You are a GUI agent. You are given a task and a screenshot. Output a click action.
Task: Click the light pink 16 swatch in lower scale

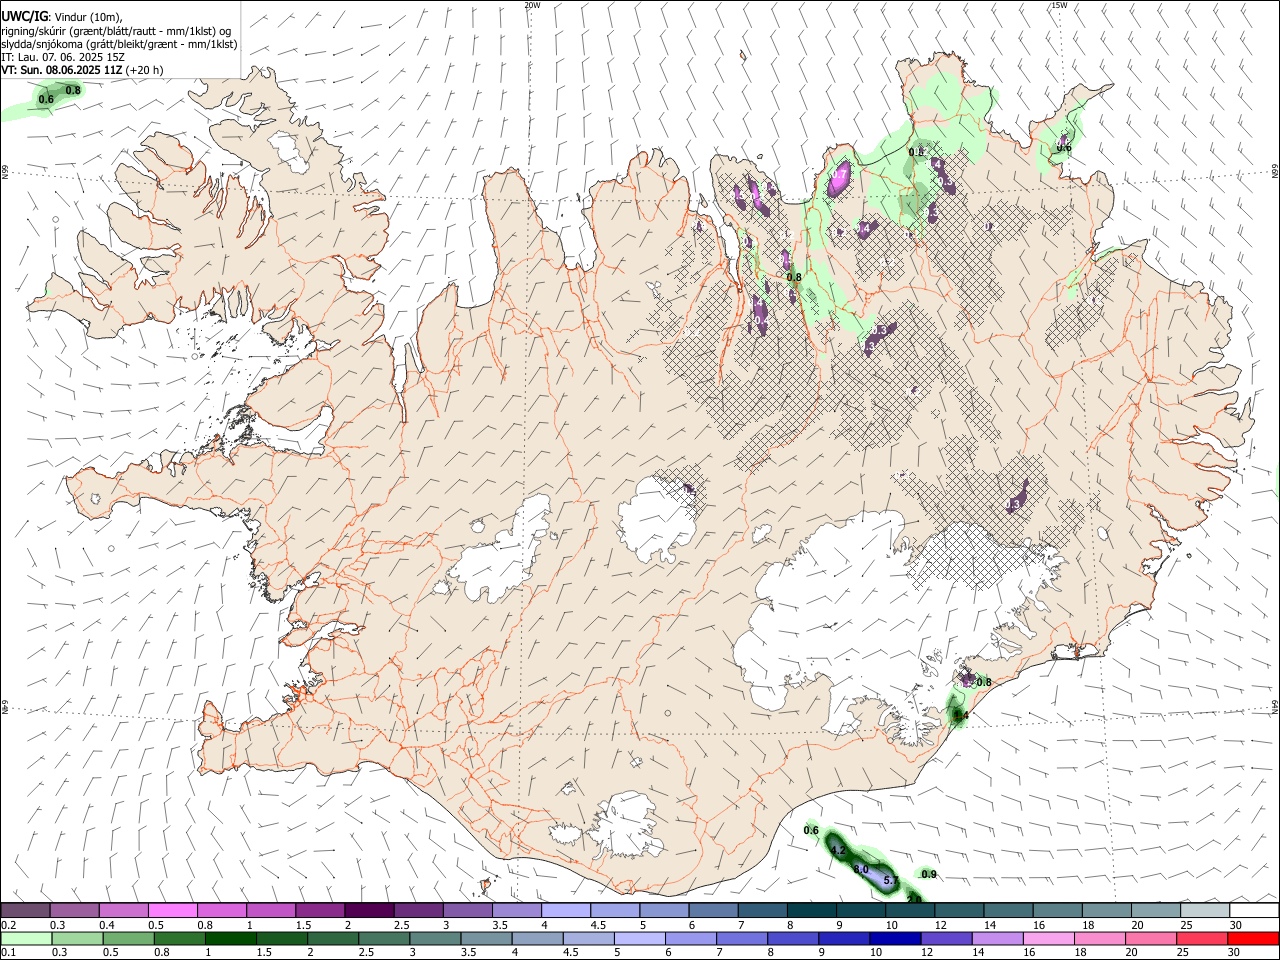[x=1047, y=938]
